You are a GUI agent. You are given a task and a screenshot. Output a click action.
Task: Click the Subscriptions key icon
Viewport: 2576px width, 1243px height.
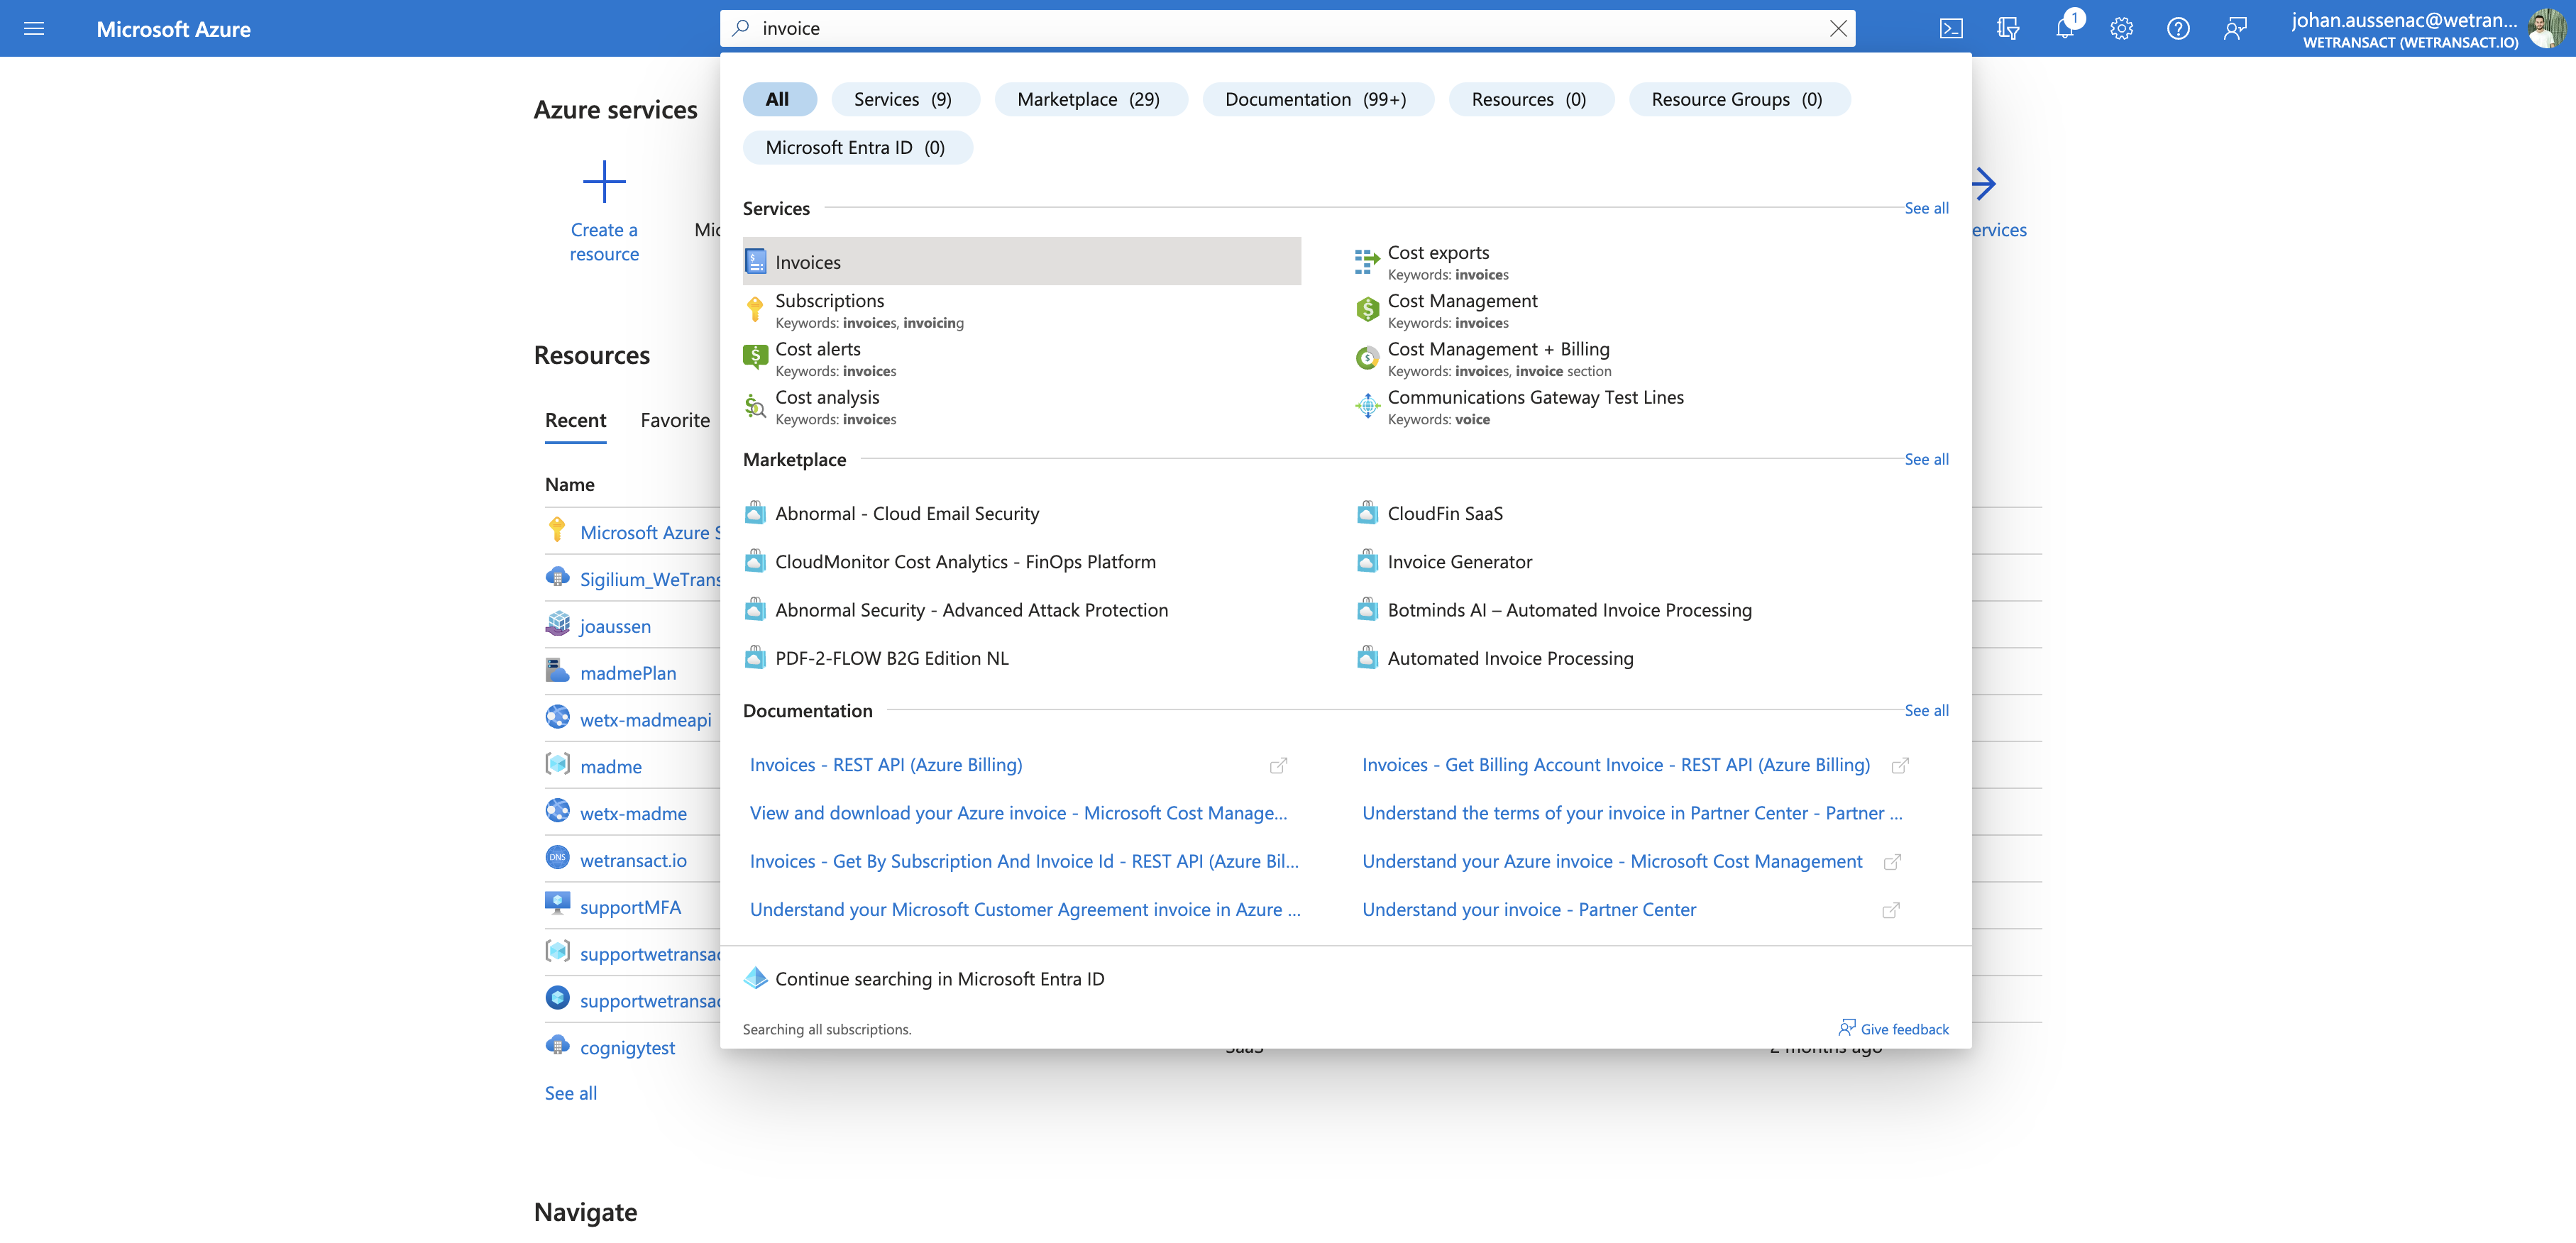755,310
